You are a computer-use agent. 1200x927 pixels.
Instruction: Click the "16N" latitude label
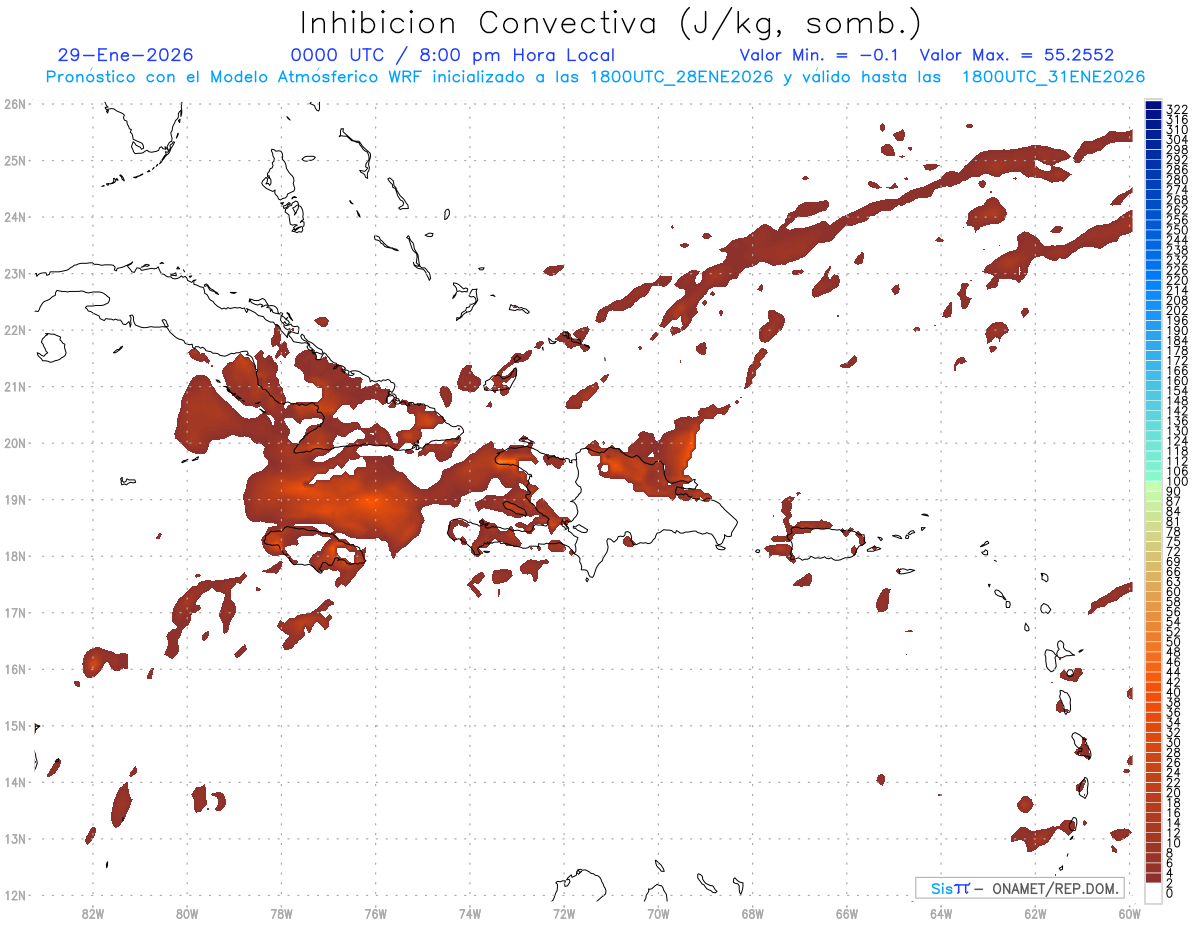tap(15, 669)
